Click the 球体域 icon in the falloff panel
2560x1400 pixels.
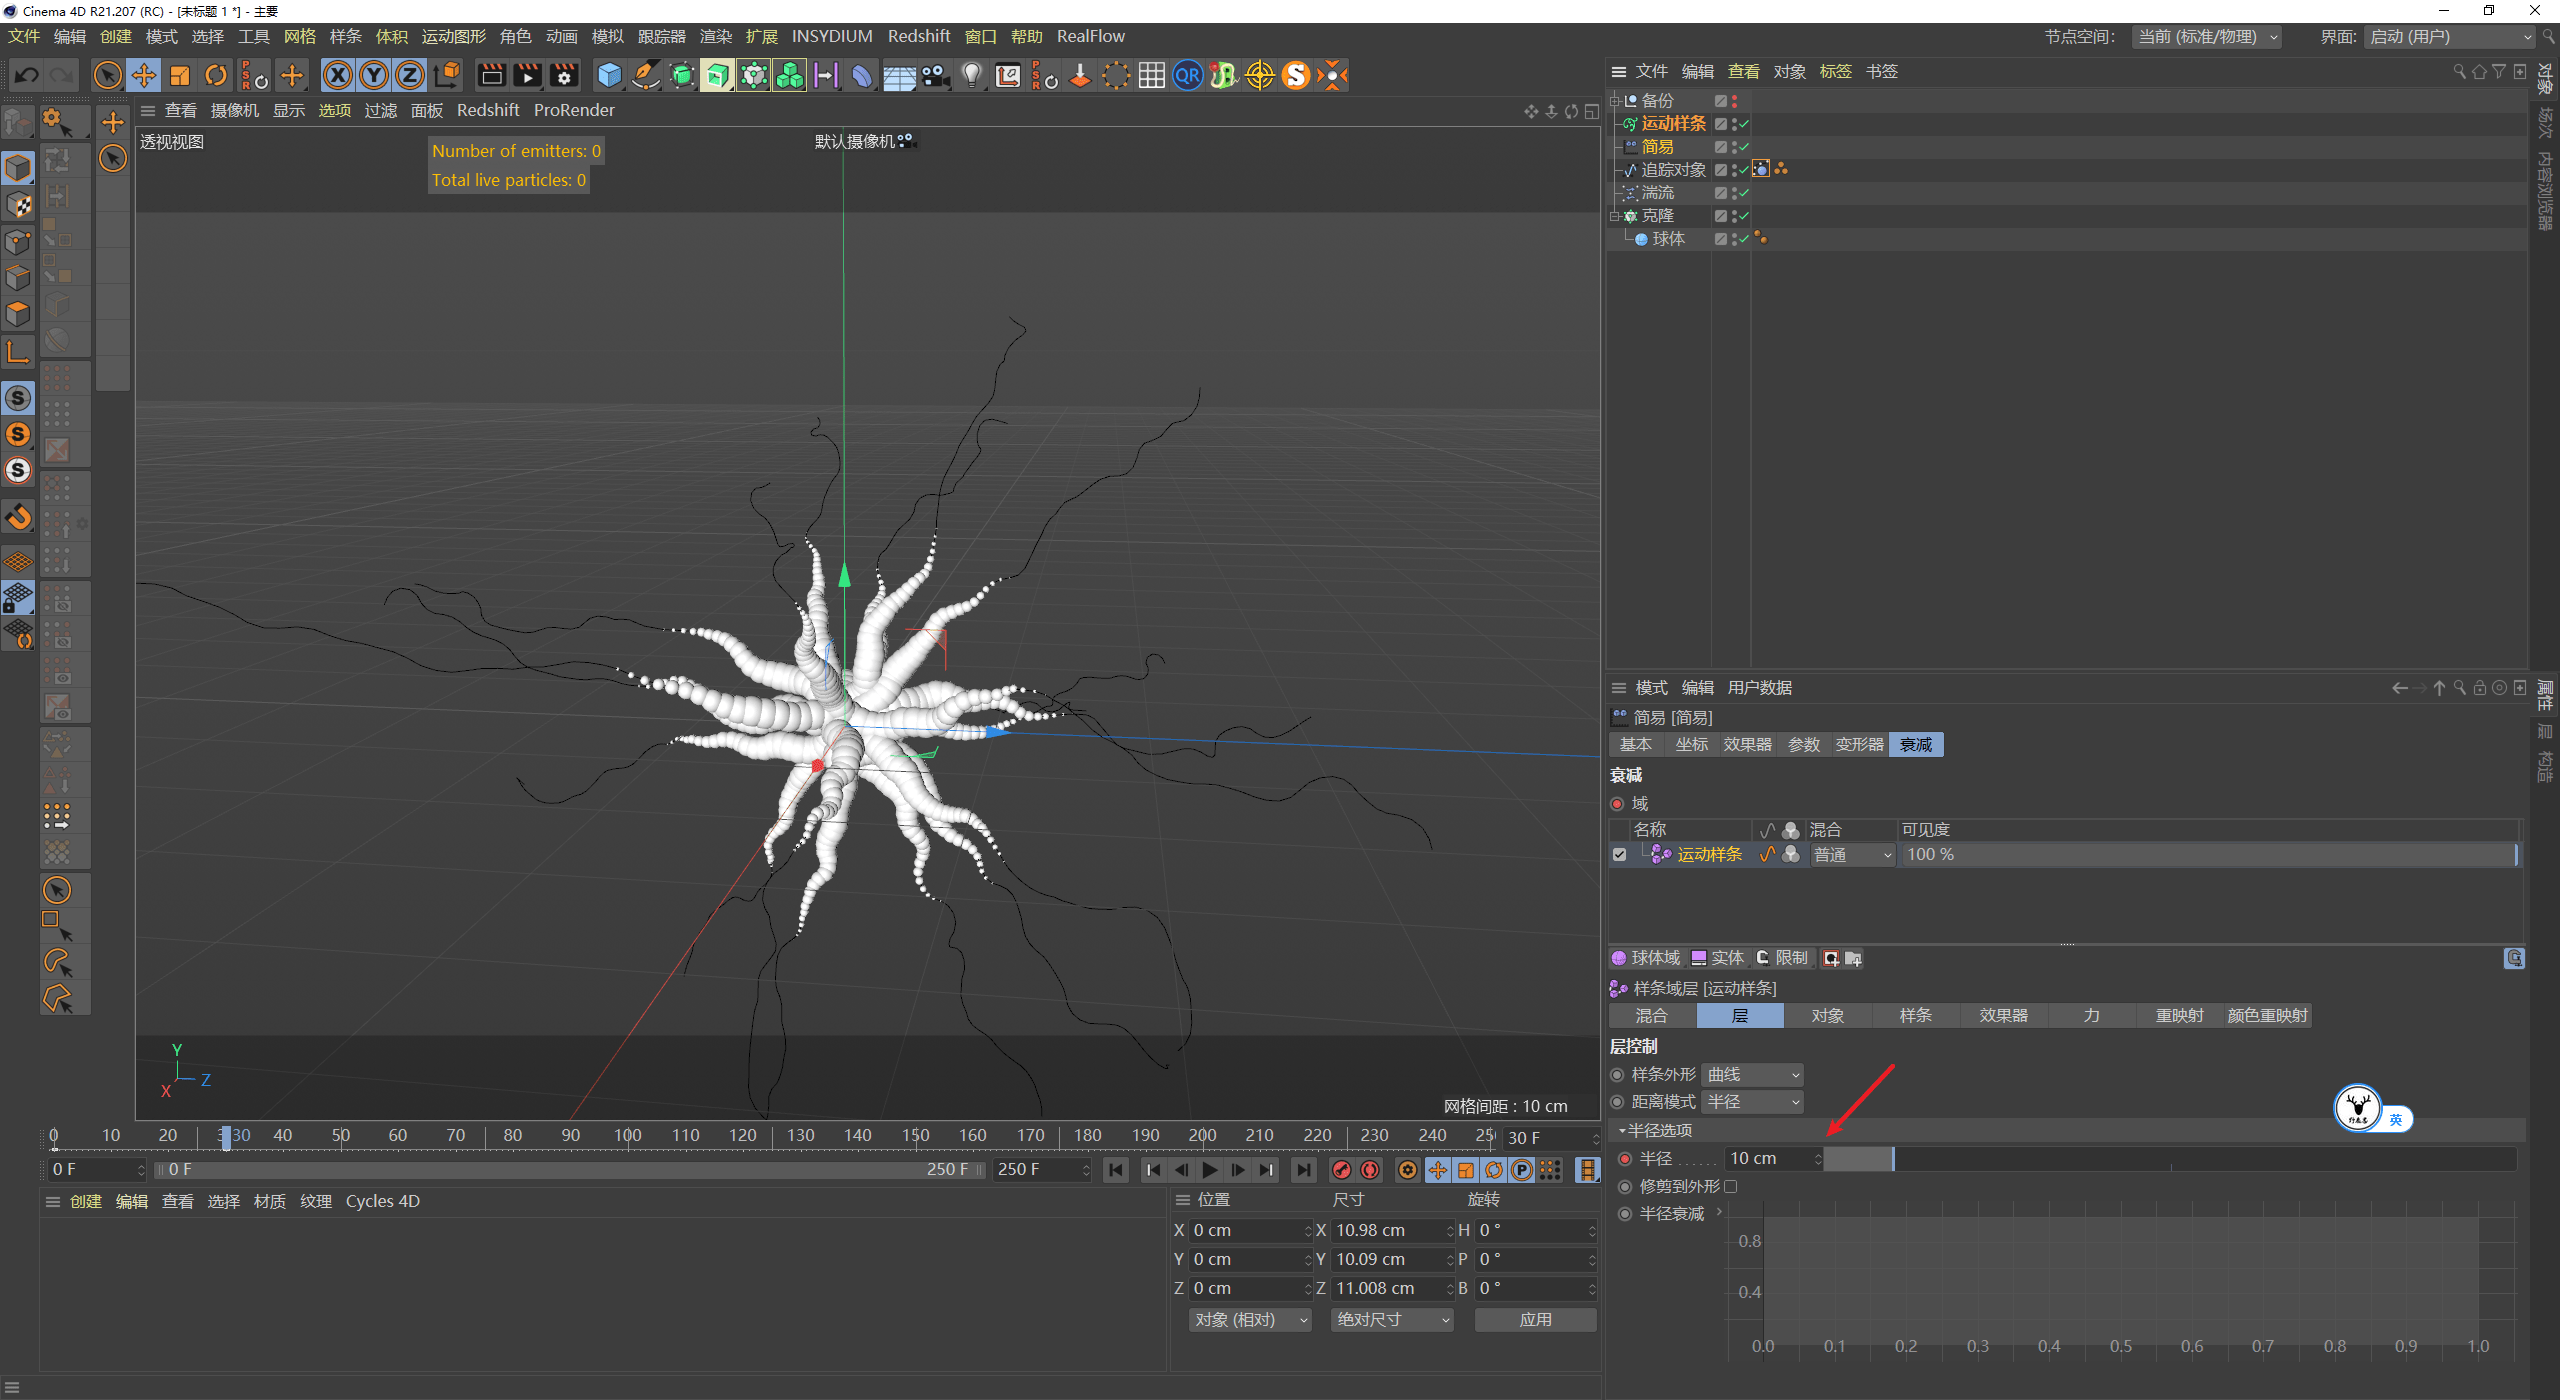coord(1621,957)
